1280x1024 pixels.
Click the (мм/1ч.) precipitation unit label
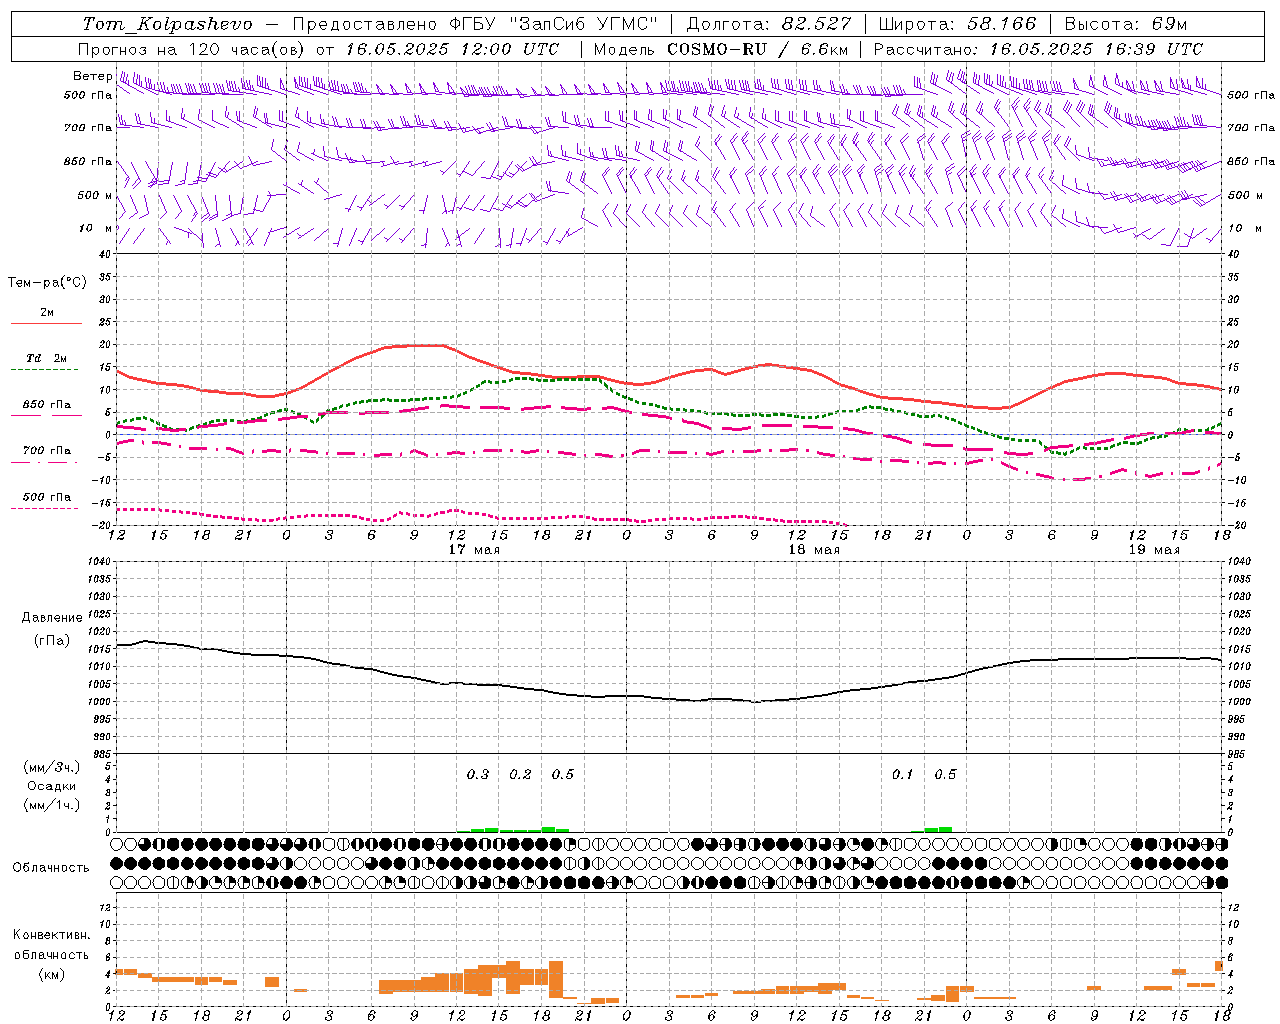pos(52,805)
